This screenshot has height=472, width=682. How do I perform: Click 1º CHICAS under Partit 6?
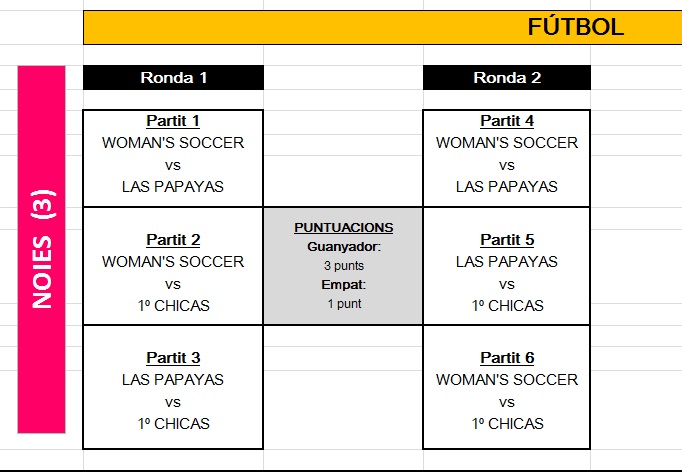point(507,424)
